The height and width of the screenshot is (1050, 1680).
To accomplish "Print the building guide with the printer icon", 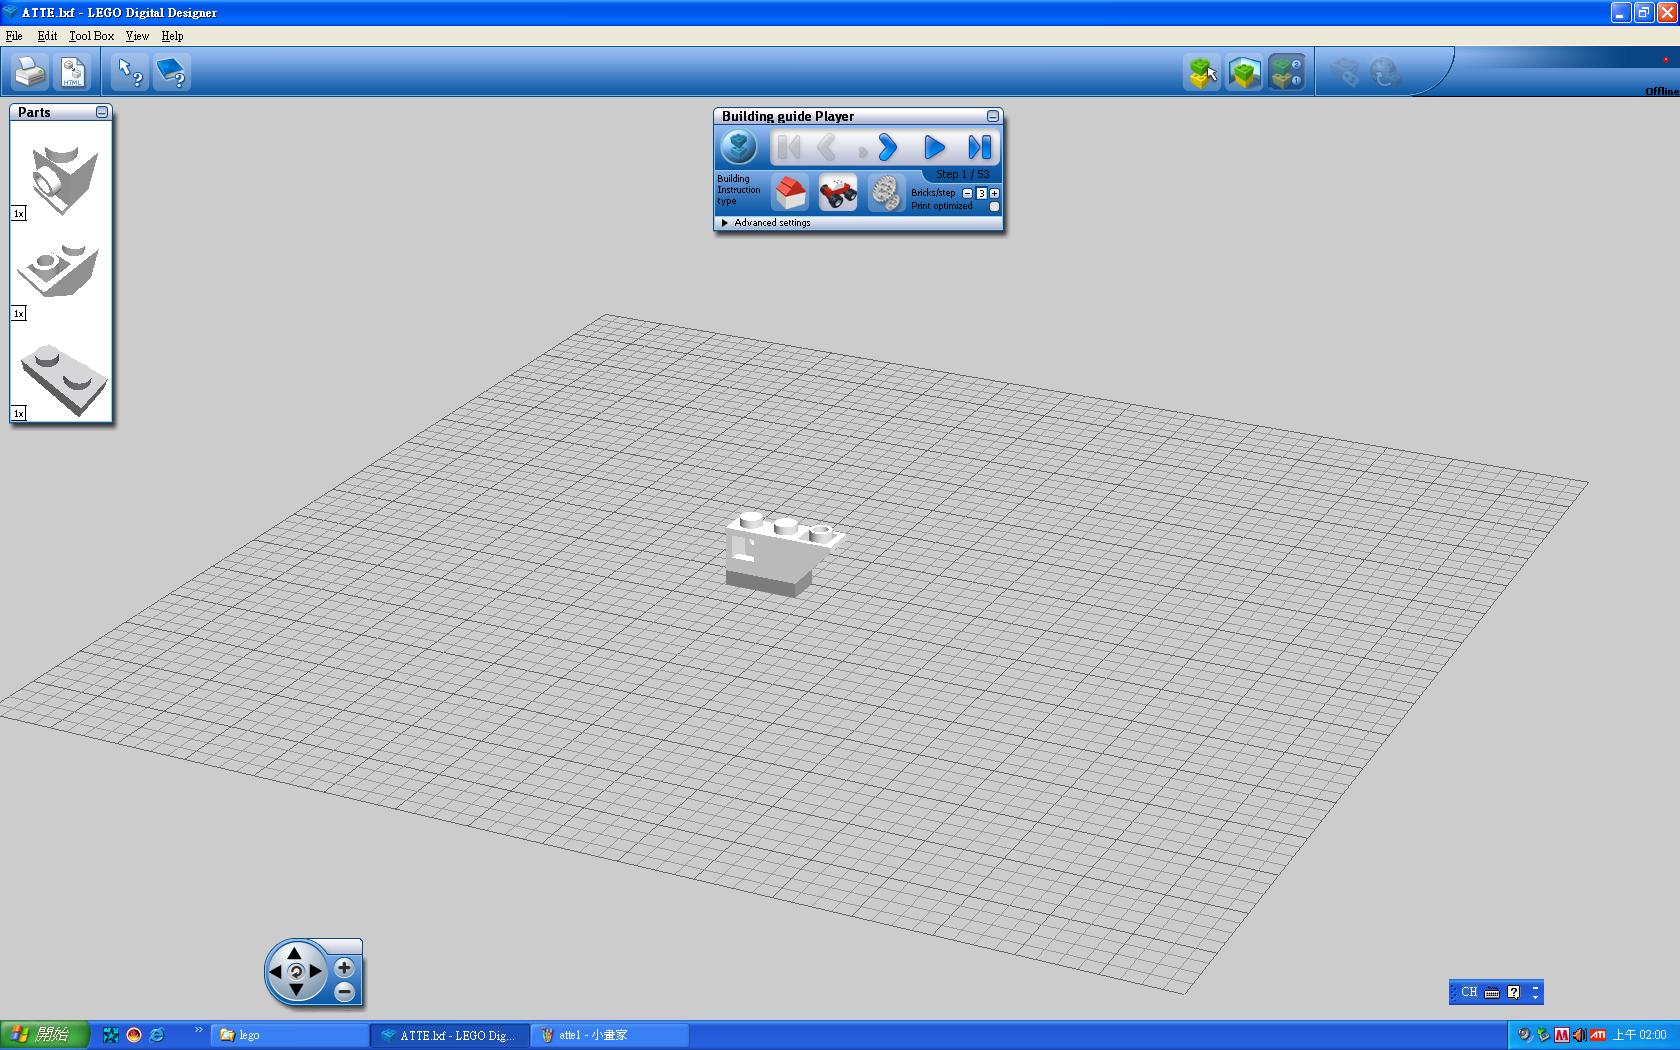I will [x=30, y=72].
